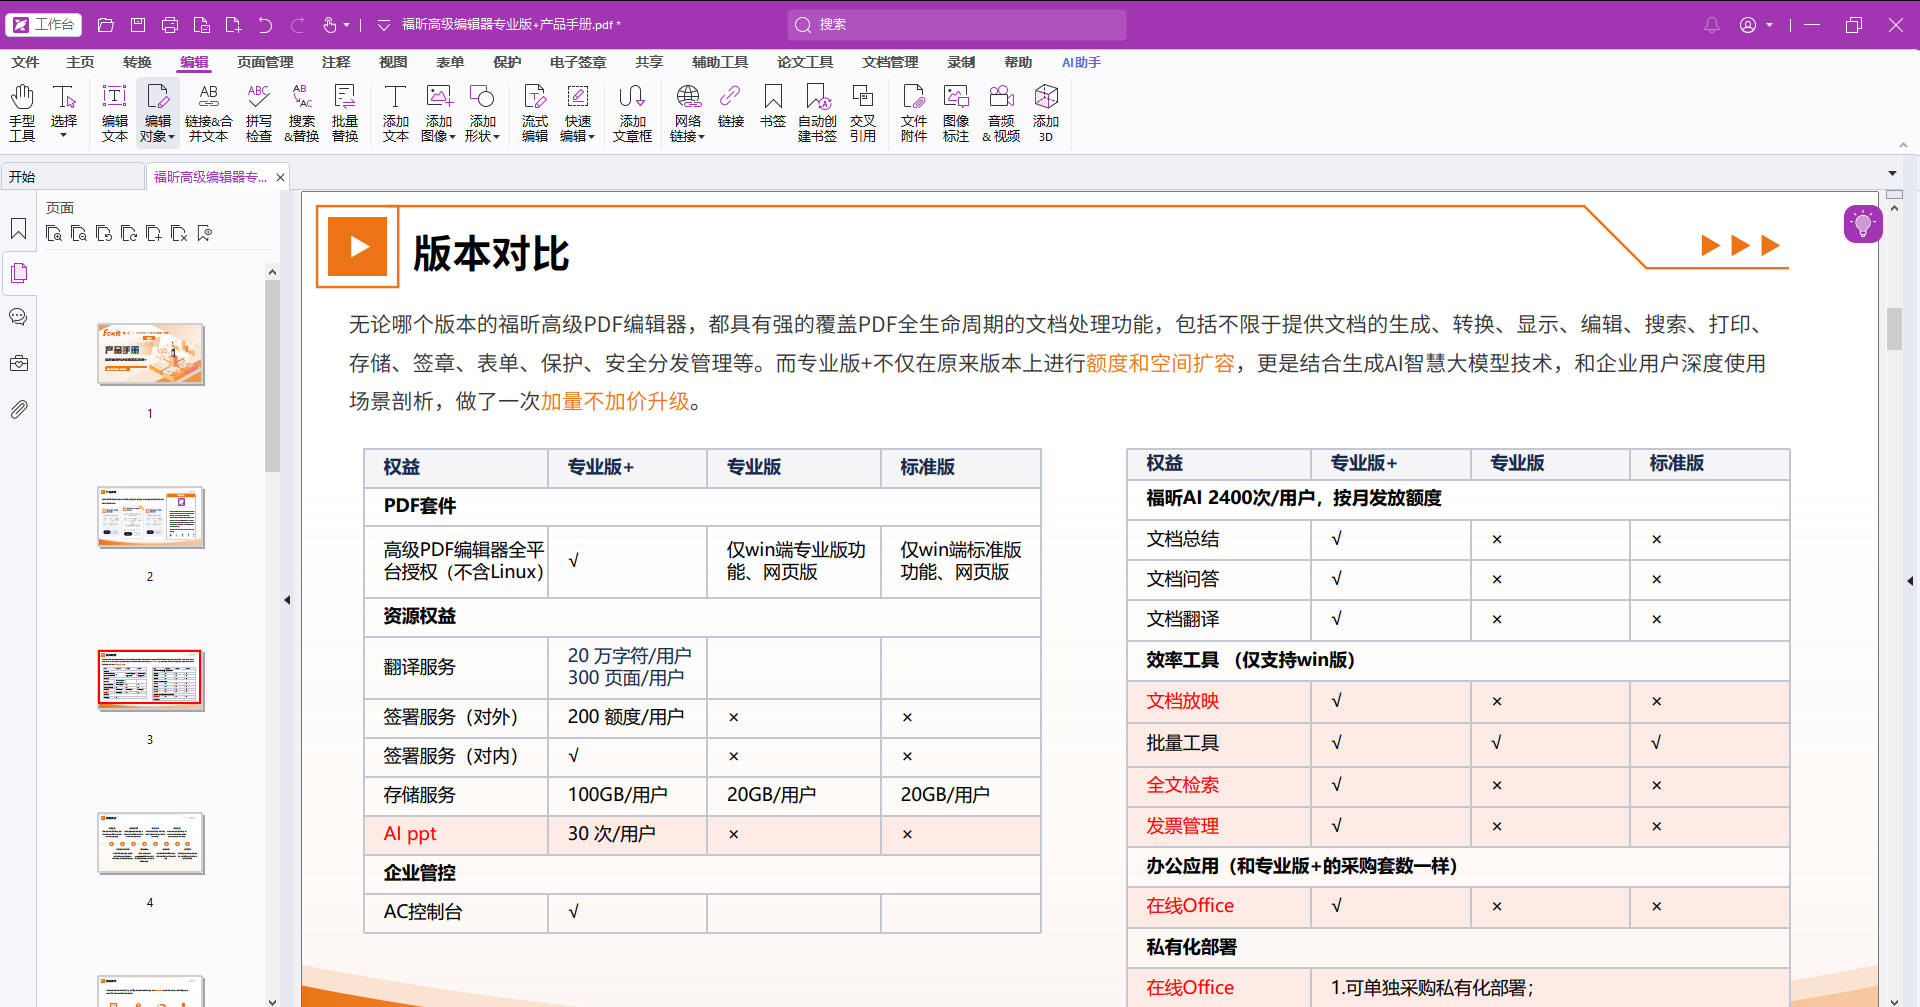Open the File (文件) menu
1920x1007 pixels.
tap(25, 62)
